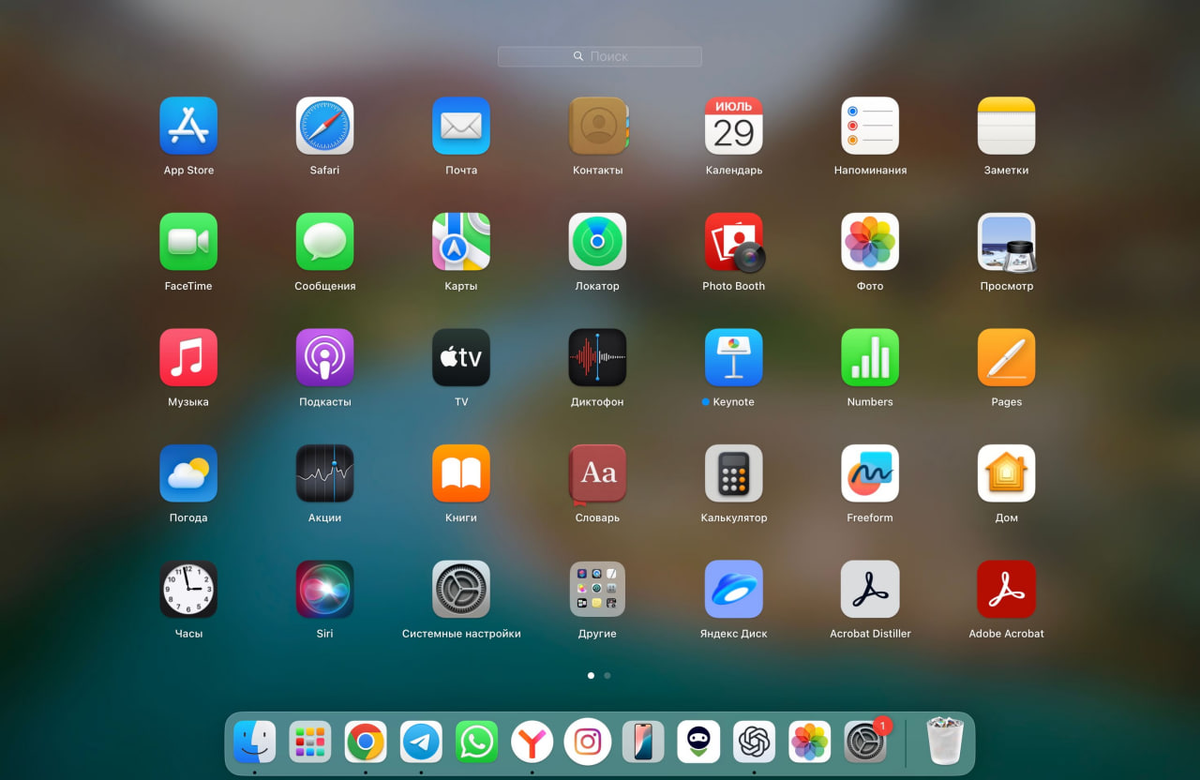Launch Adobe Acrobat
The height and width of the screenshot is (780, 1200).
click(x=1006, y=590)
